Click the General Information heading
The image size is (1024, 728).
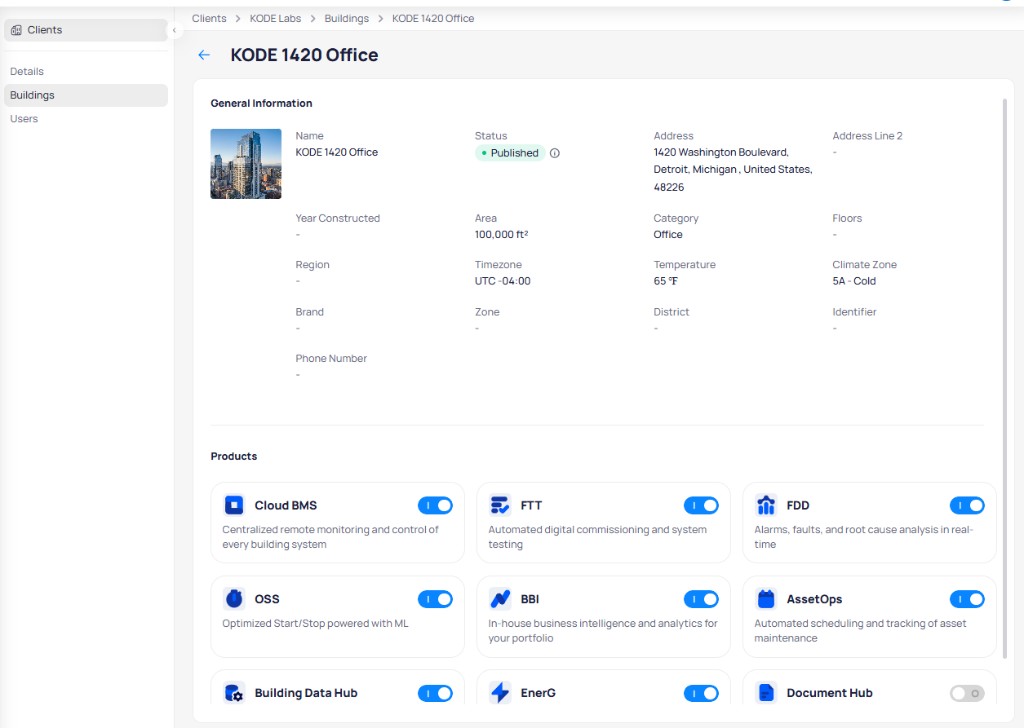click(261, 103)
